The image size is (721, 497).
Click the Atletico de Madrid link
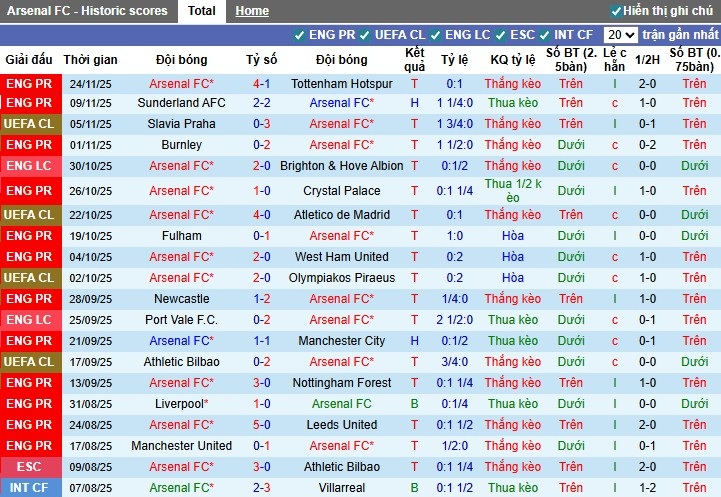click(342, 215)
